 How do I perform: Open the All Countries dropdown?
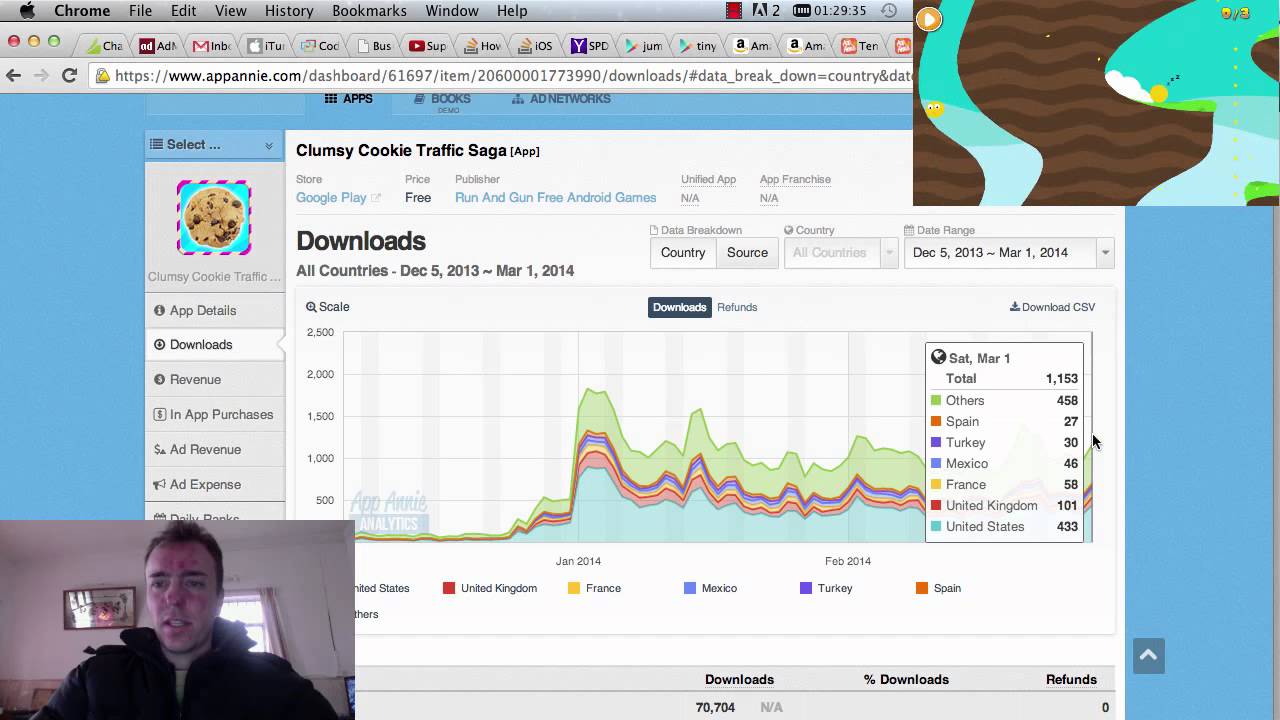[840, 253]
